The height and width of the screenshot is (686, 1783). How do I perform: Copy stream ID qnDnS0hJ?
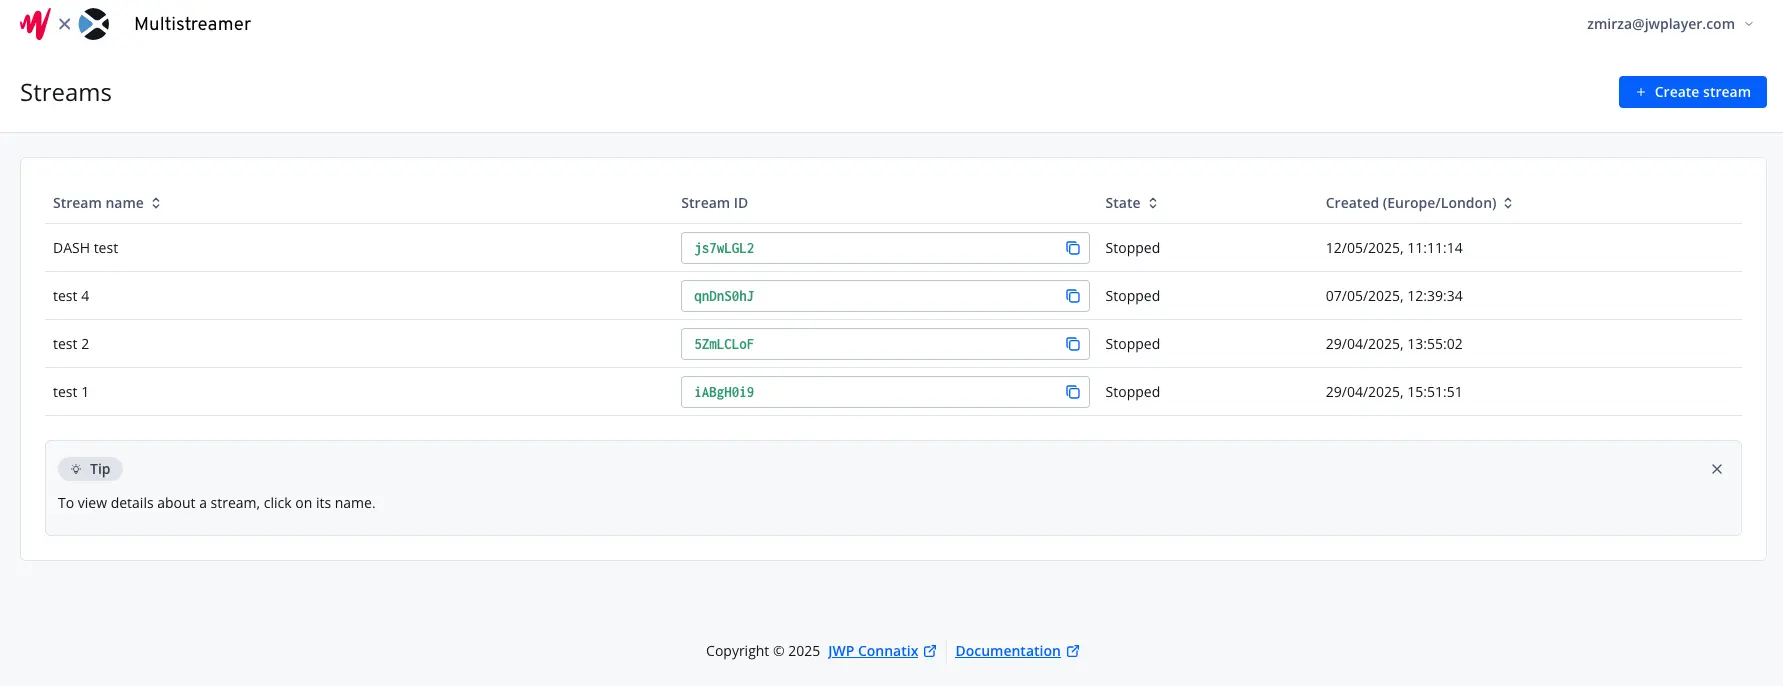[x=1073, y=296]
